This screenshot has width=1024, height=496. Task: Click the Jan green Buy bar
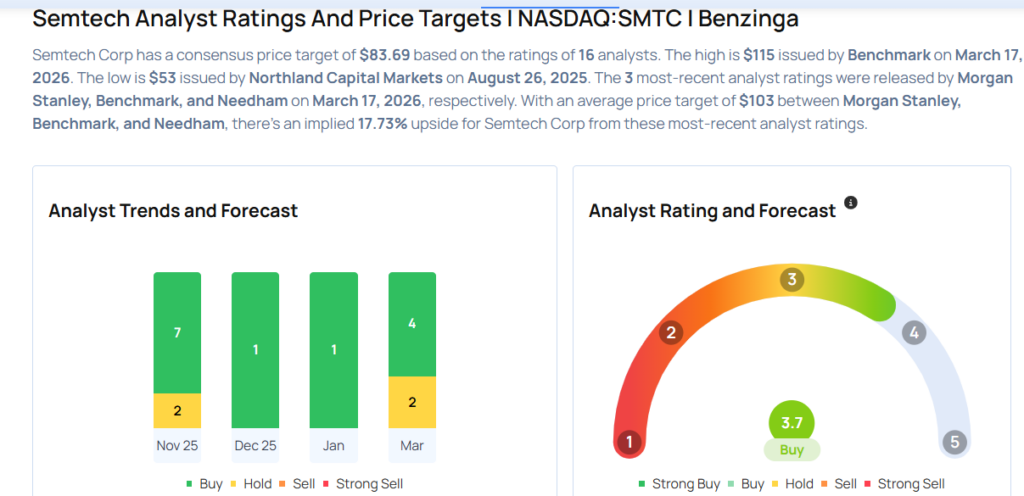tap(333, 350)
